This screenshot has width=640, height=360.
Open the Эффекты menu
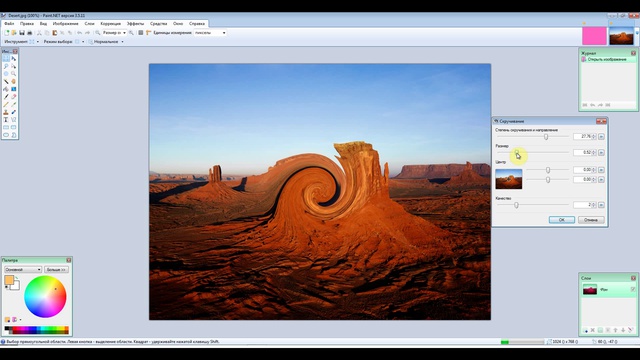[x=135, y=24]
